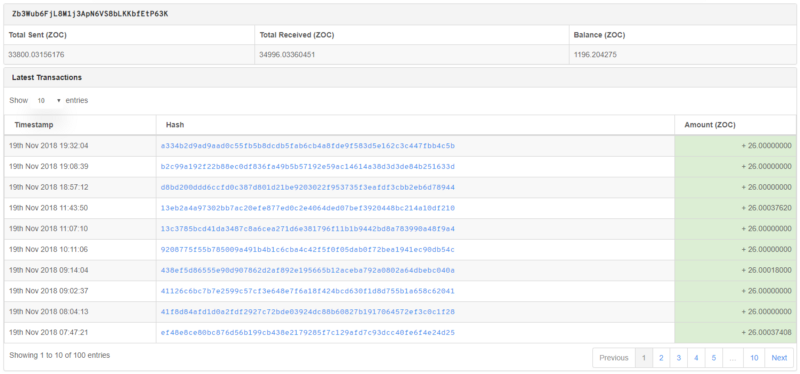Click the Total Sent value 33800.03156176
Image resolution: width=800 pixels, height=374 pixels.
point(36,54)
